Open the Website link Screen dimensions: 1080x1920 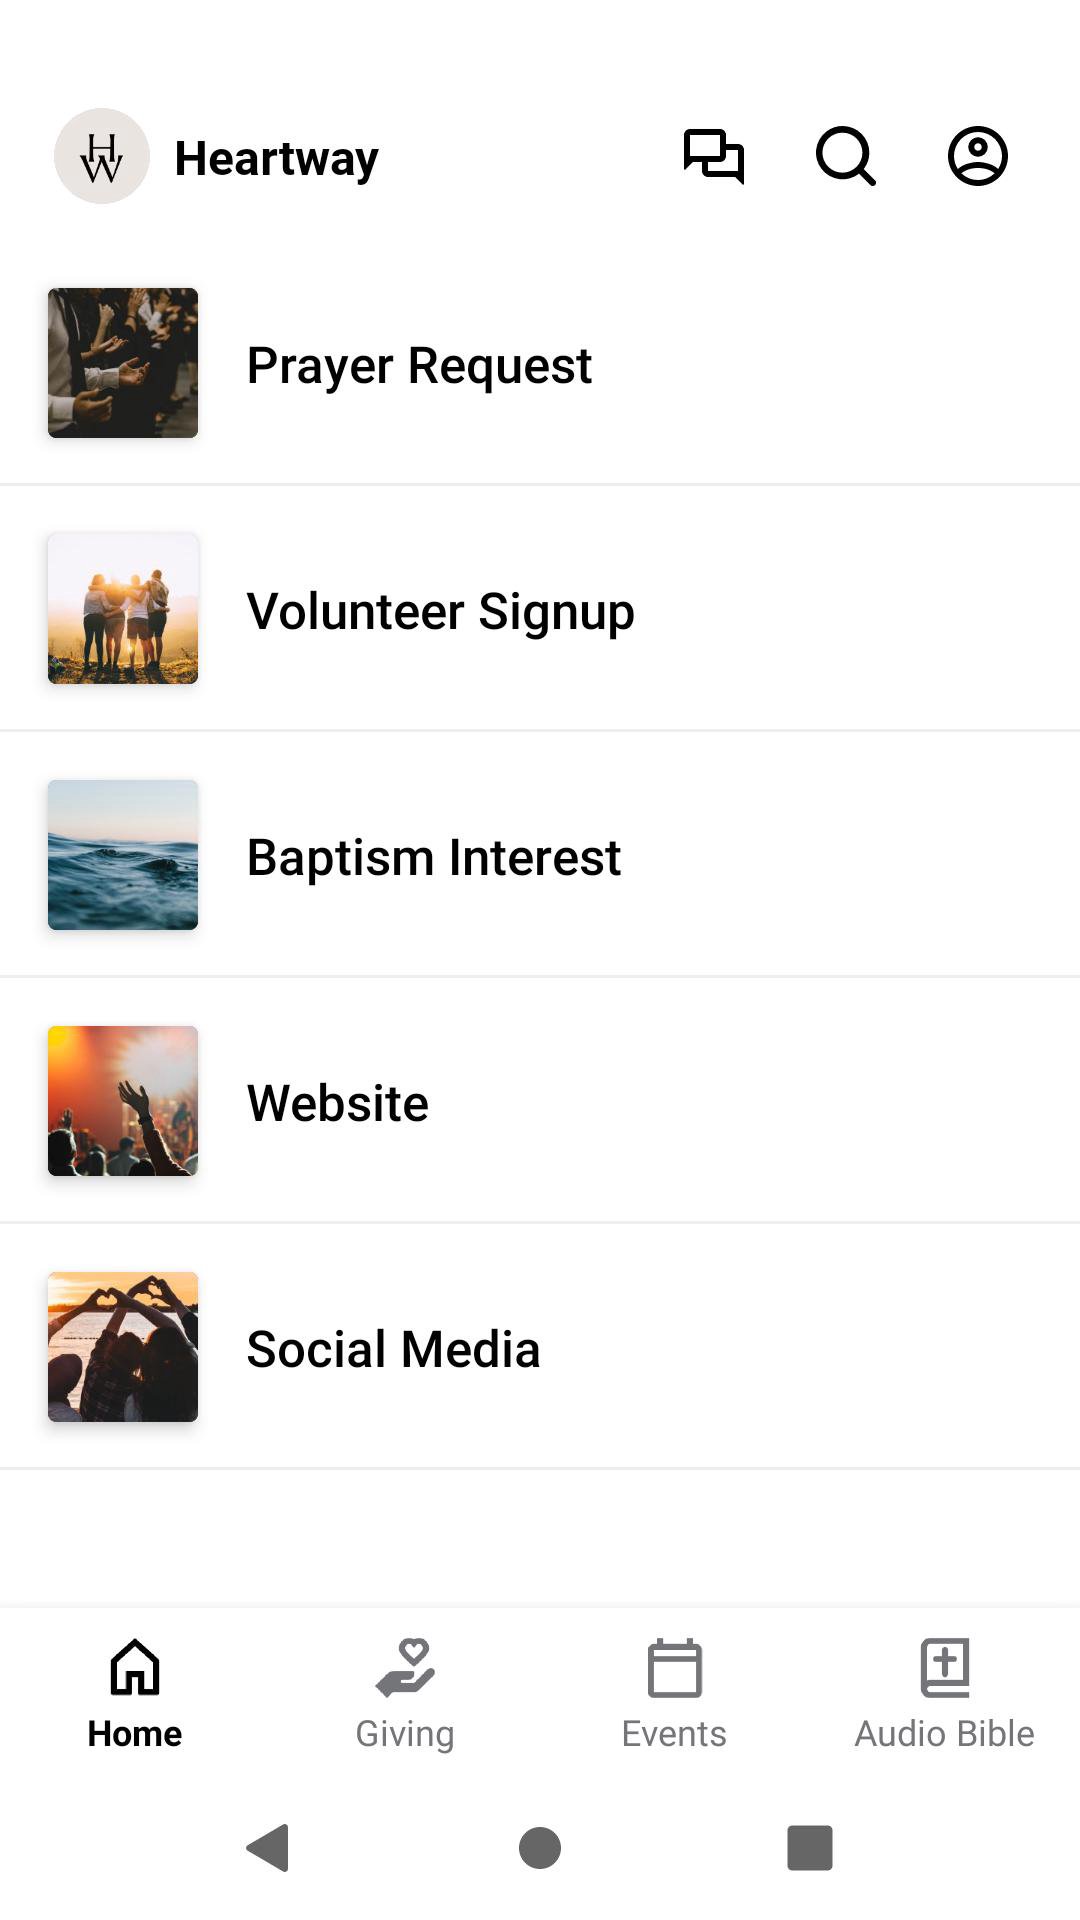pos(338,1103)
